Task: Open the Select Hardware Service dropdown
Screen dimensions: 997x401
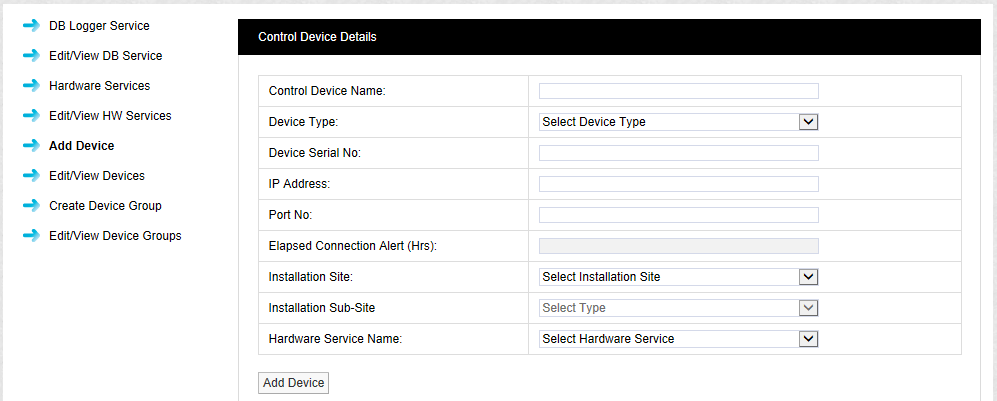Action: coord(679,339)
